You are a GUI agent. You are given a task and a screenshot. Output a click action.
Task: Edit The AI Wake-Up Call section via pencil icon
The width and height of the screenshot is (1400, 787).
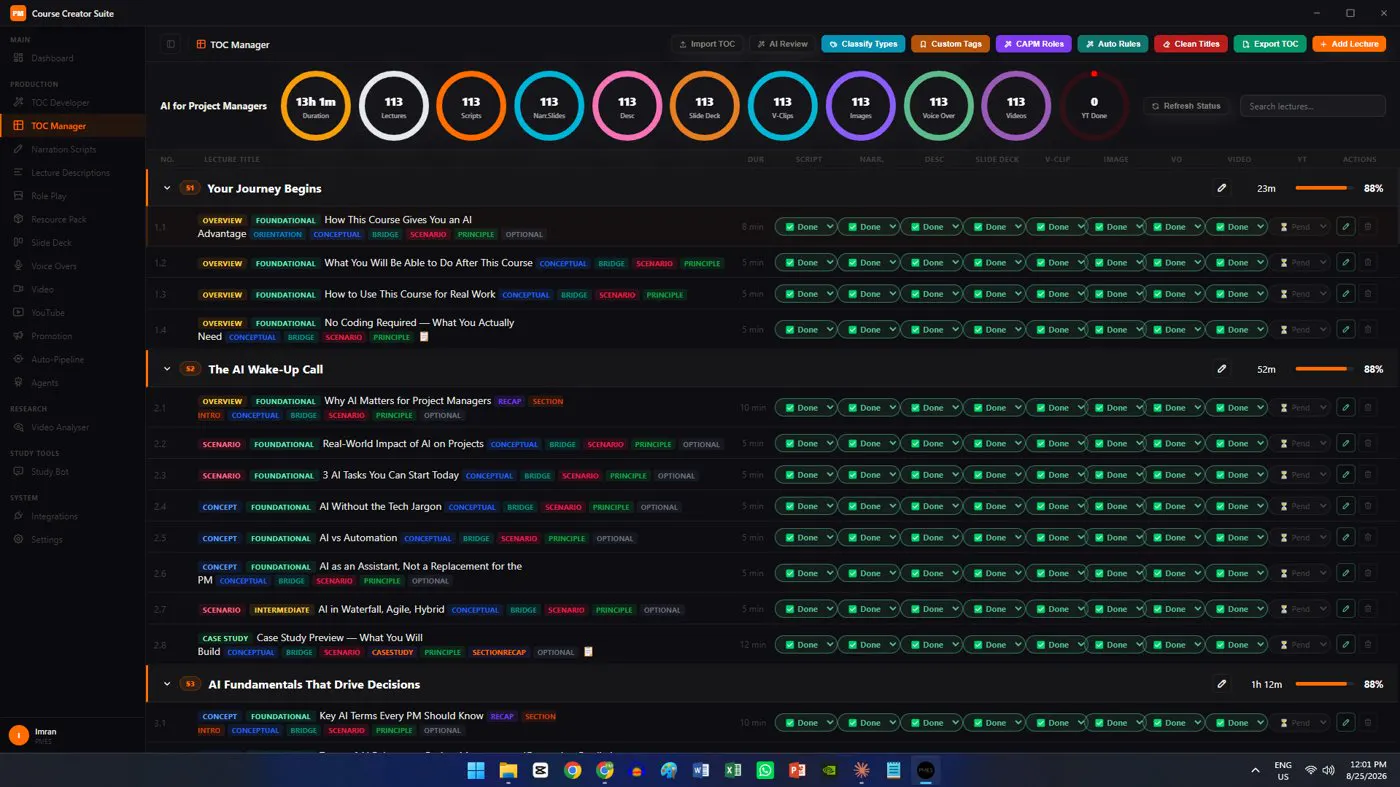pos(1221,369)
